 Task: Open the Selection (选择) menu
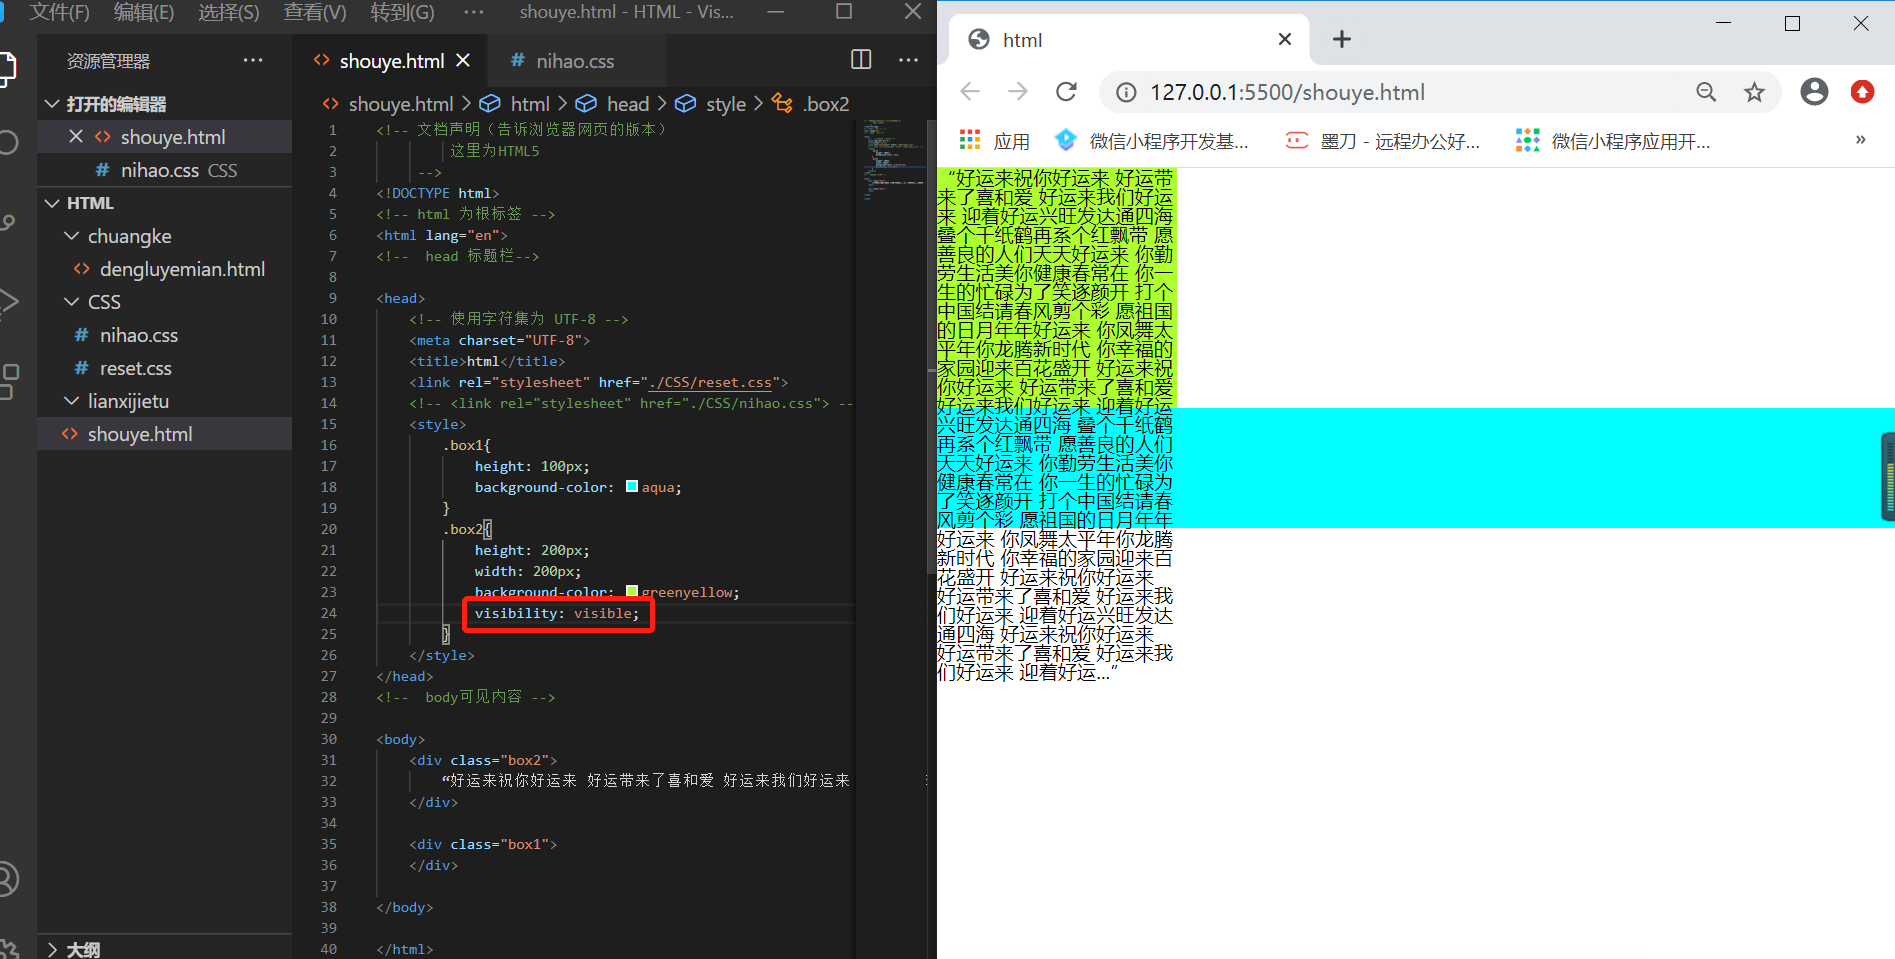coord(229,12)
